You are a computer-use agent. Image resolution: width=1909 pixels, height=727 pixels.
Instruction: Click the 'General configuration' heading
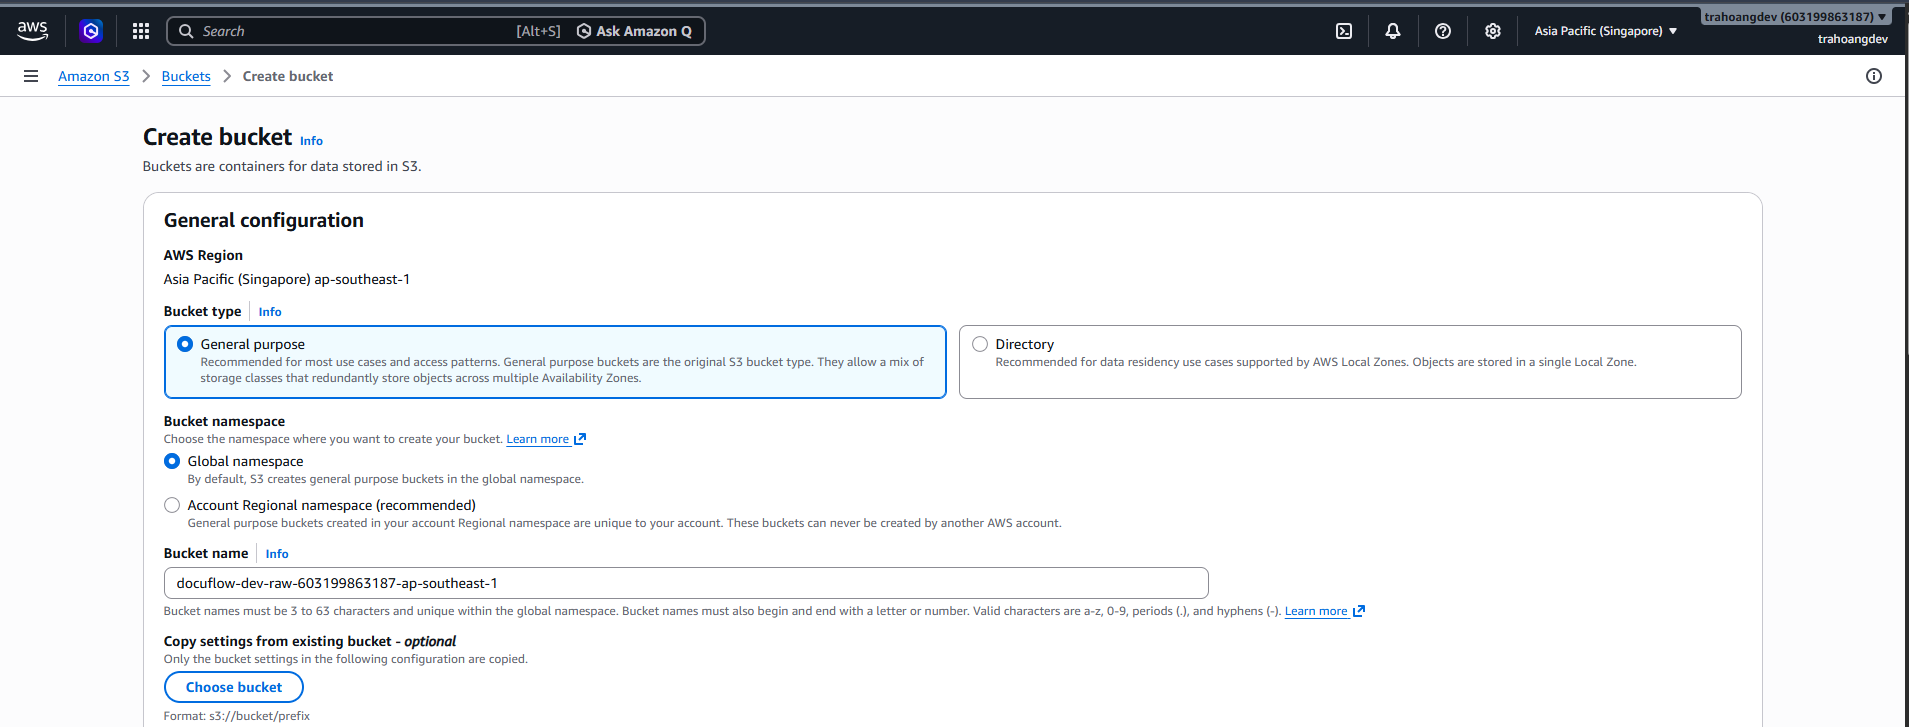point(264,220)
